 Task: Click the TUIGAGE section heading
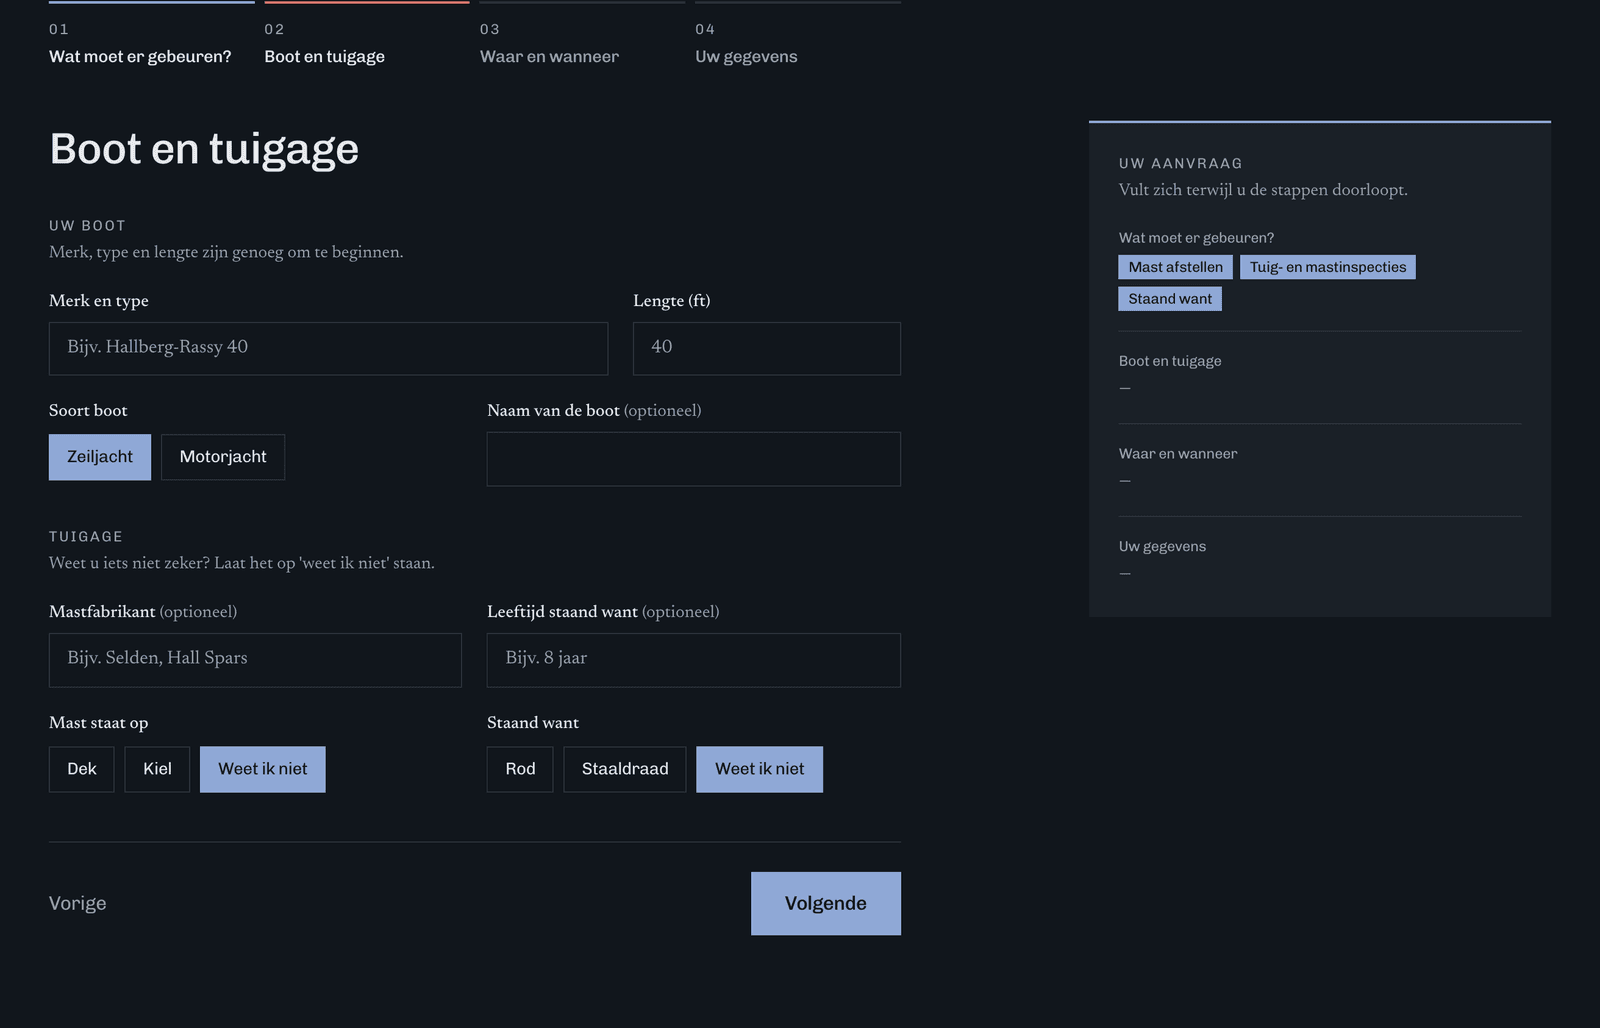[86, 537]
